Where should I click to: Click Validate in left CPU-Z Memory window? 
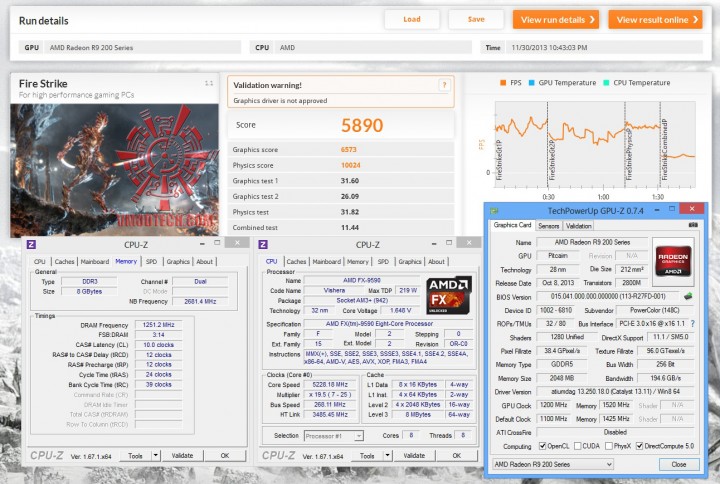click(182, 456)
